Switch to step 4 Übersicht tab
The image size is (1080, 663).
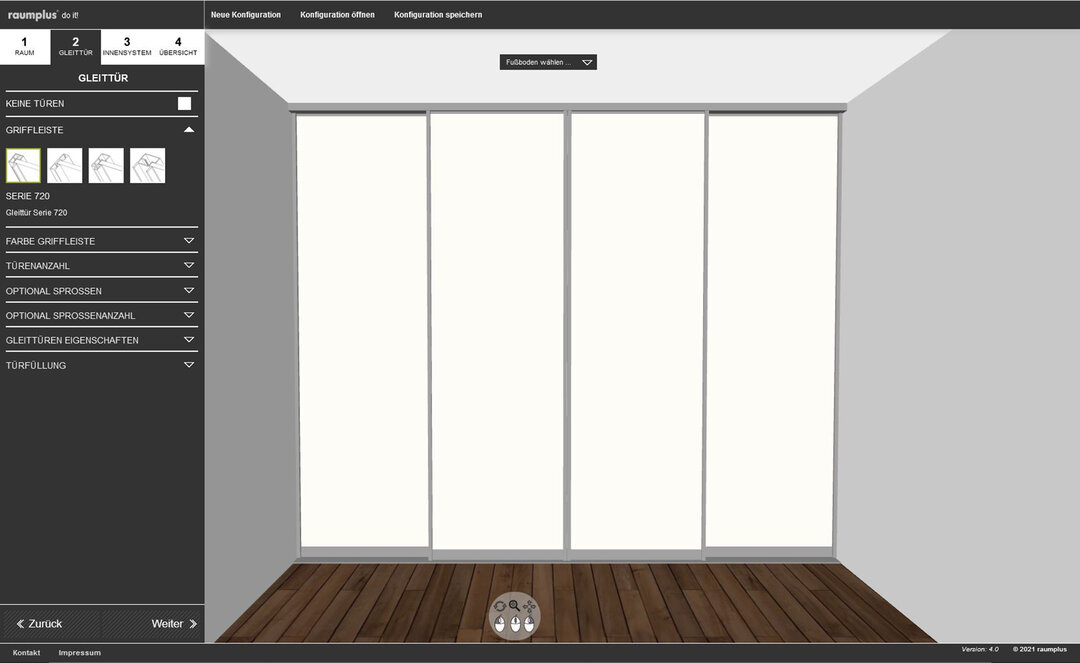(x=178, y=47)
